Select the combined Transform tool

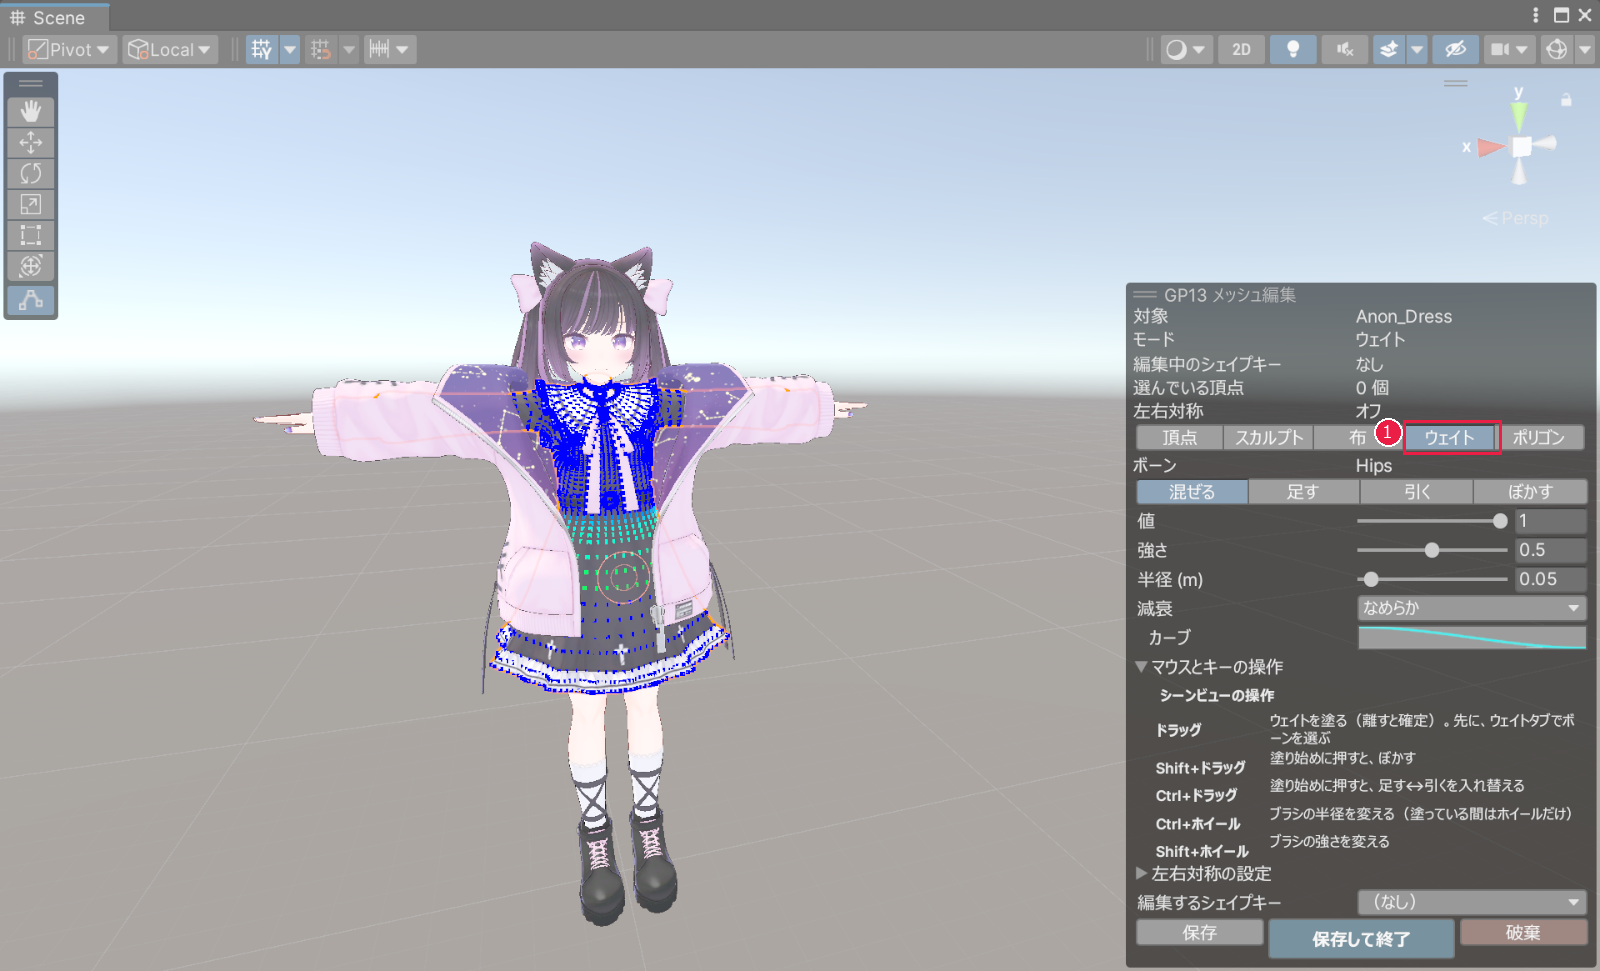31,266
